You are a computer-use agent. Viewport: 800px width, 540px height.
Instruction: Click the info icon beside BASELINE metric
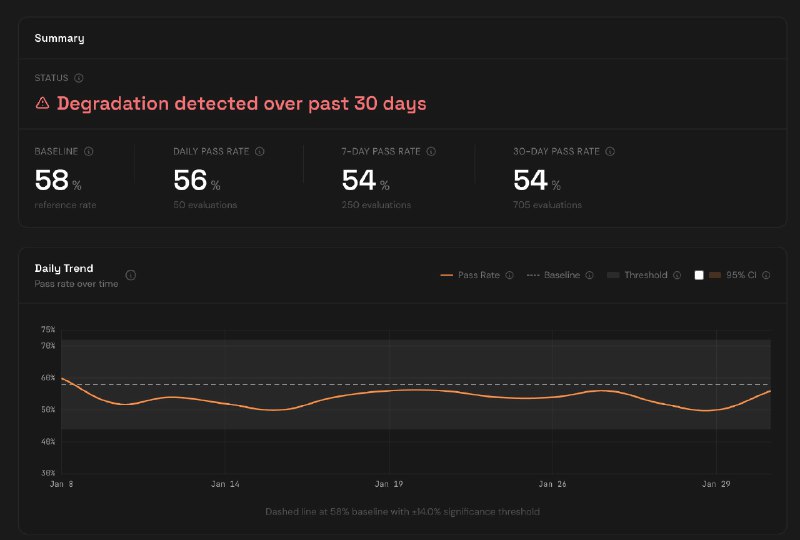click(x=89, y=152)
